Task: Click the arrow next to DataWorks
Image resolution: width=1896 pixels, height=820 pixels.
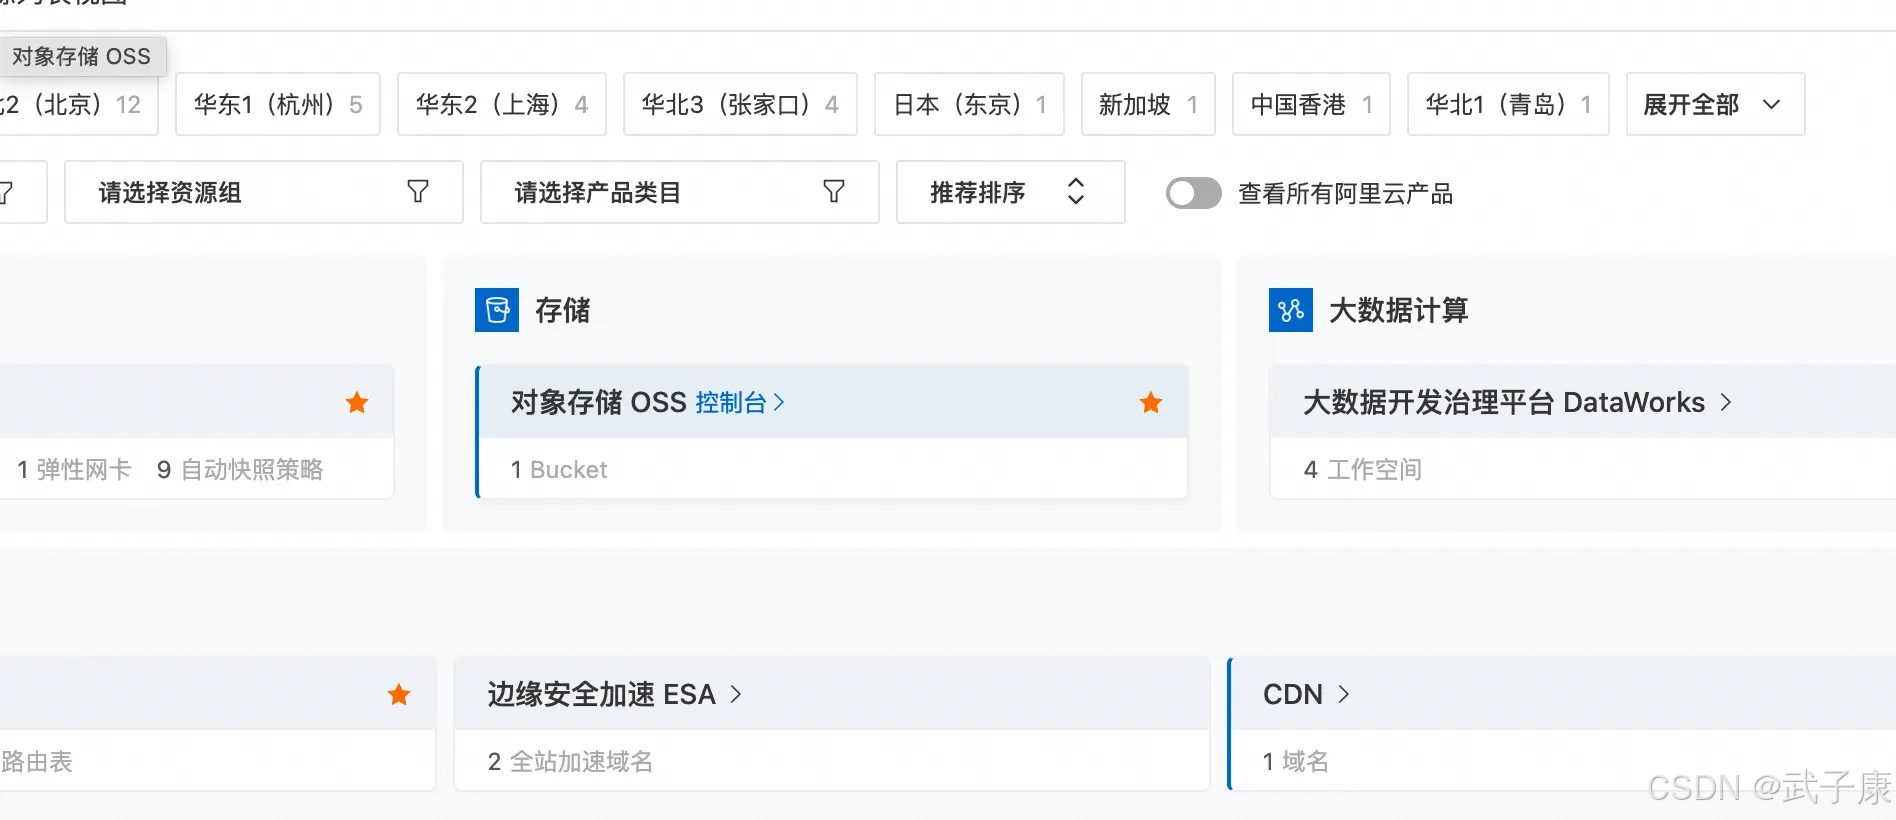Action: 1726,402
